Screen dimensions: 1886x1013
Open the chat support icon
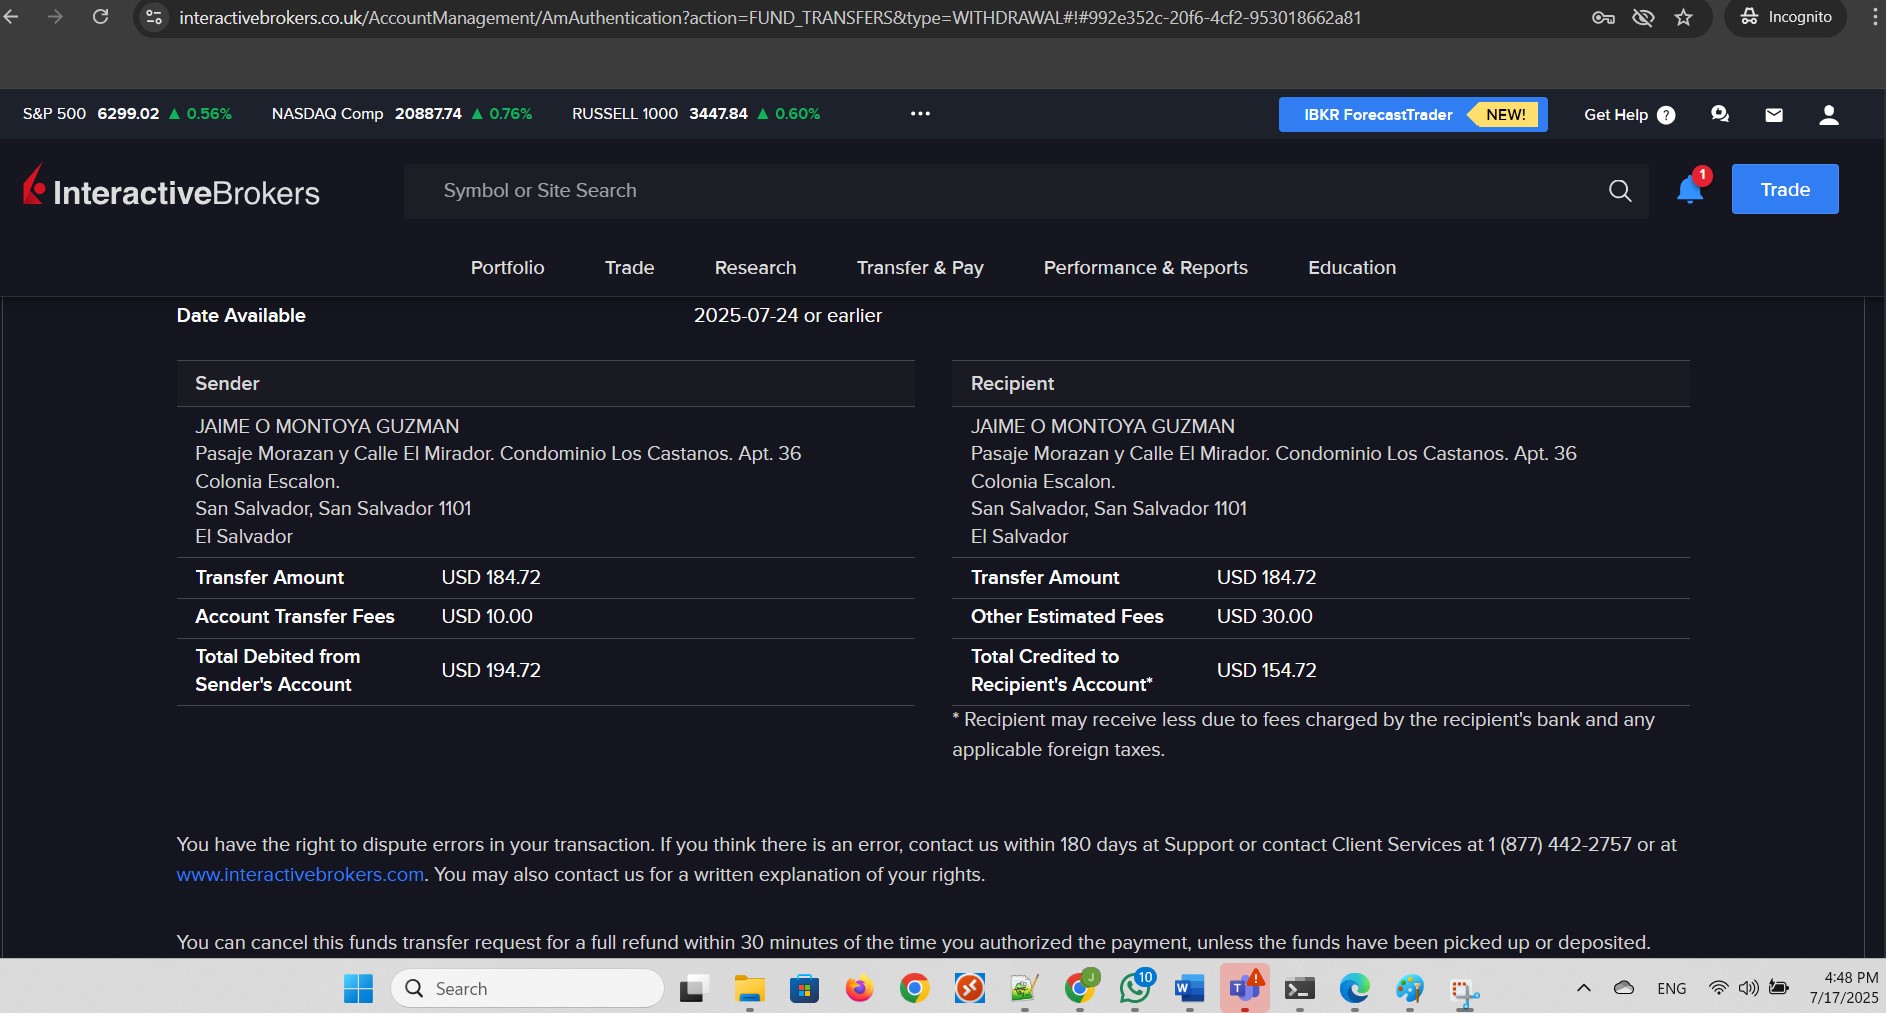1720,114
